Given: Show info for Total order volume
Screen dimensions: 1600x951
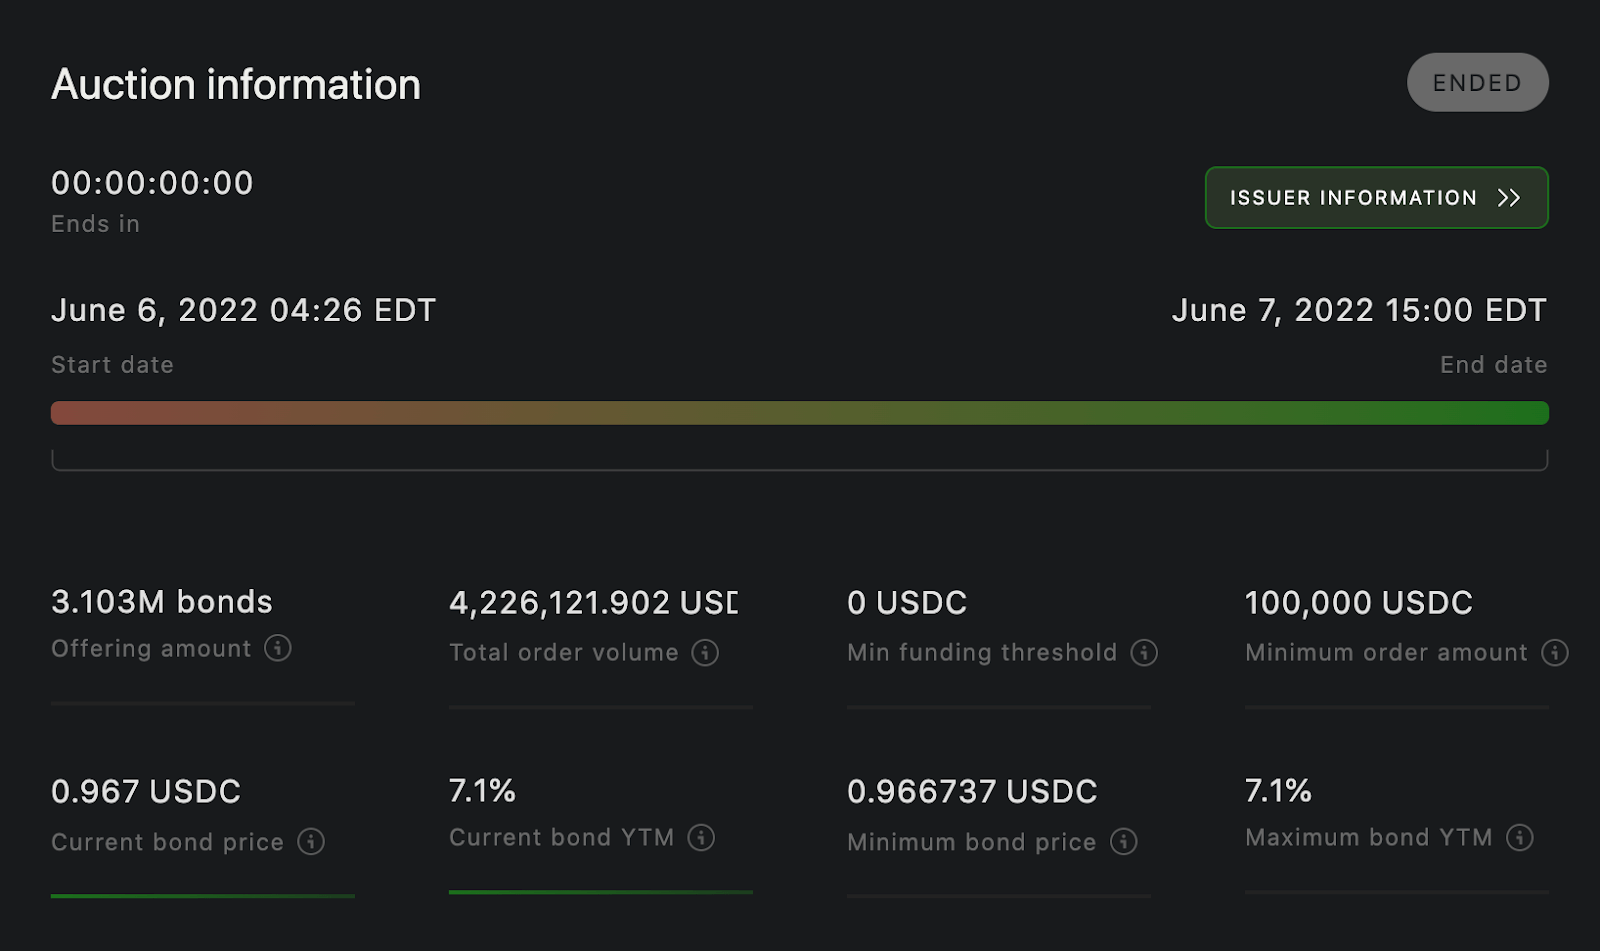Looking at the screenshot, I should [x=705, y=652].
